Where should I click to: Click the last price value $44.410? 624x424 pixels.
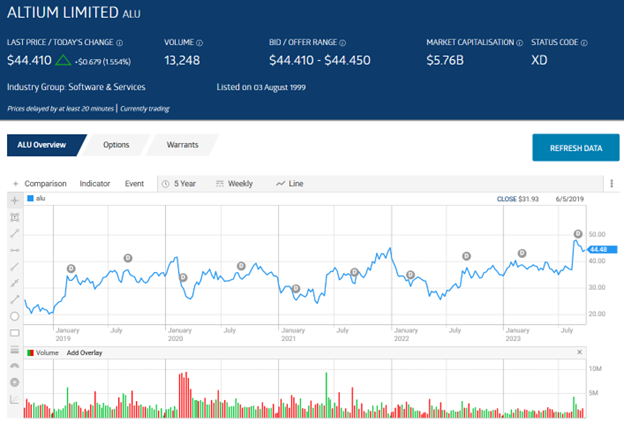pos(29,61)
